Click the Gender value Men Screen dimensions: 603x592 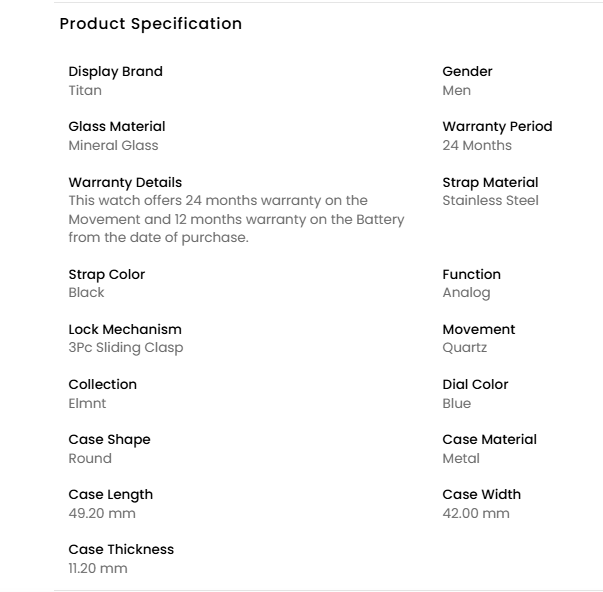coord(456,91)
